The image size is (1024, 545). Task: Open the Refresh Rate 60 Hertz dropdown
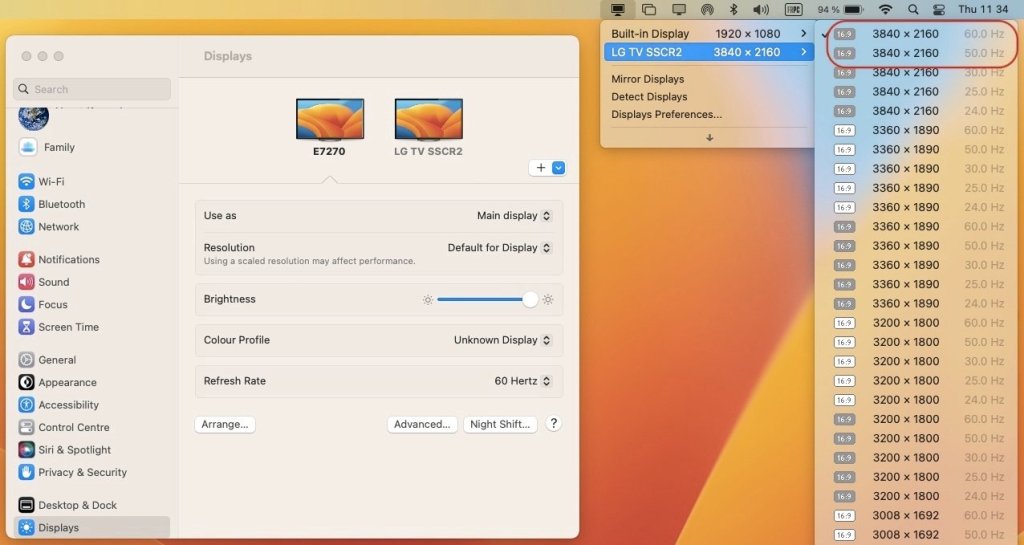522,381
